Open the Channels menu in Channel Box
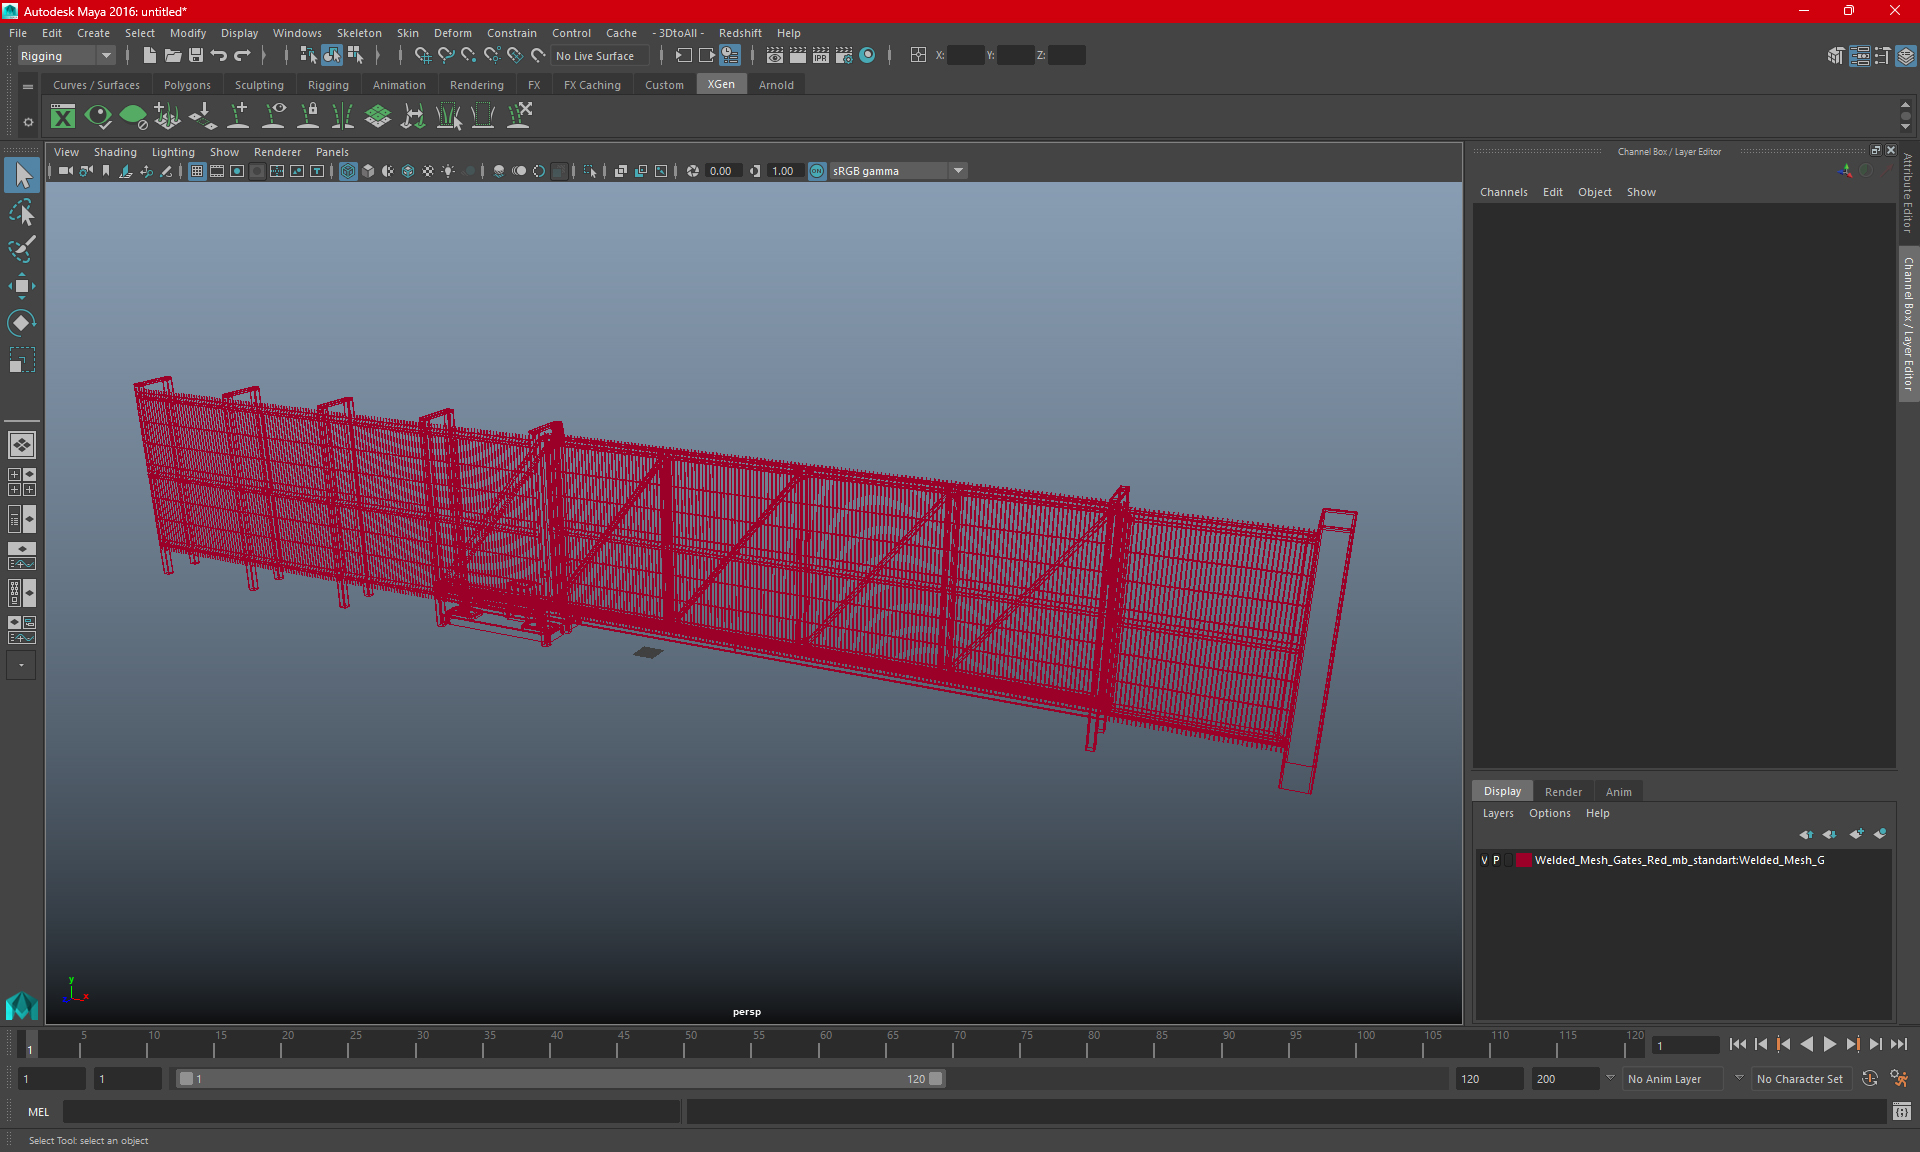The image size is (1920, 1152). 1503,192
